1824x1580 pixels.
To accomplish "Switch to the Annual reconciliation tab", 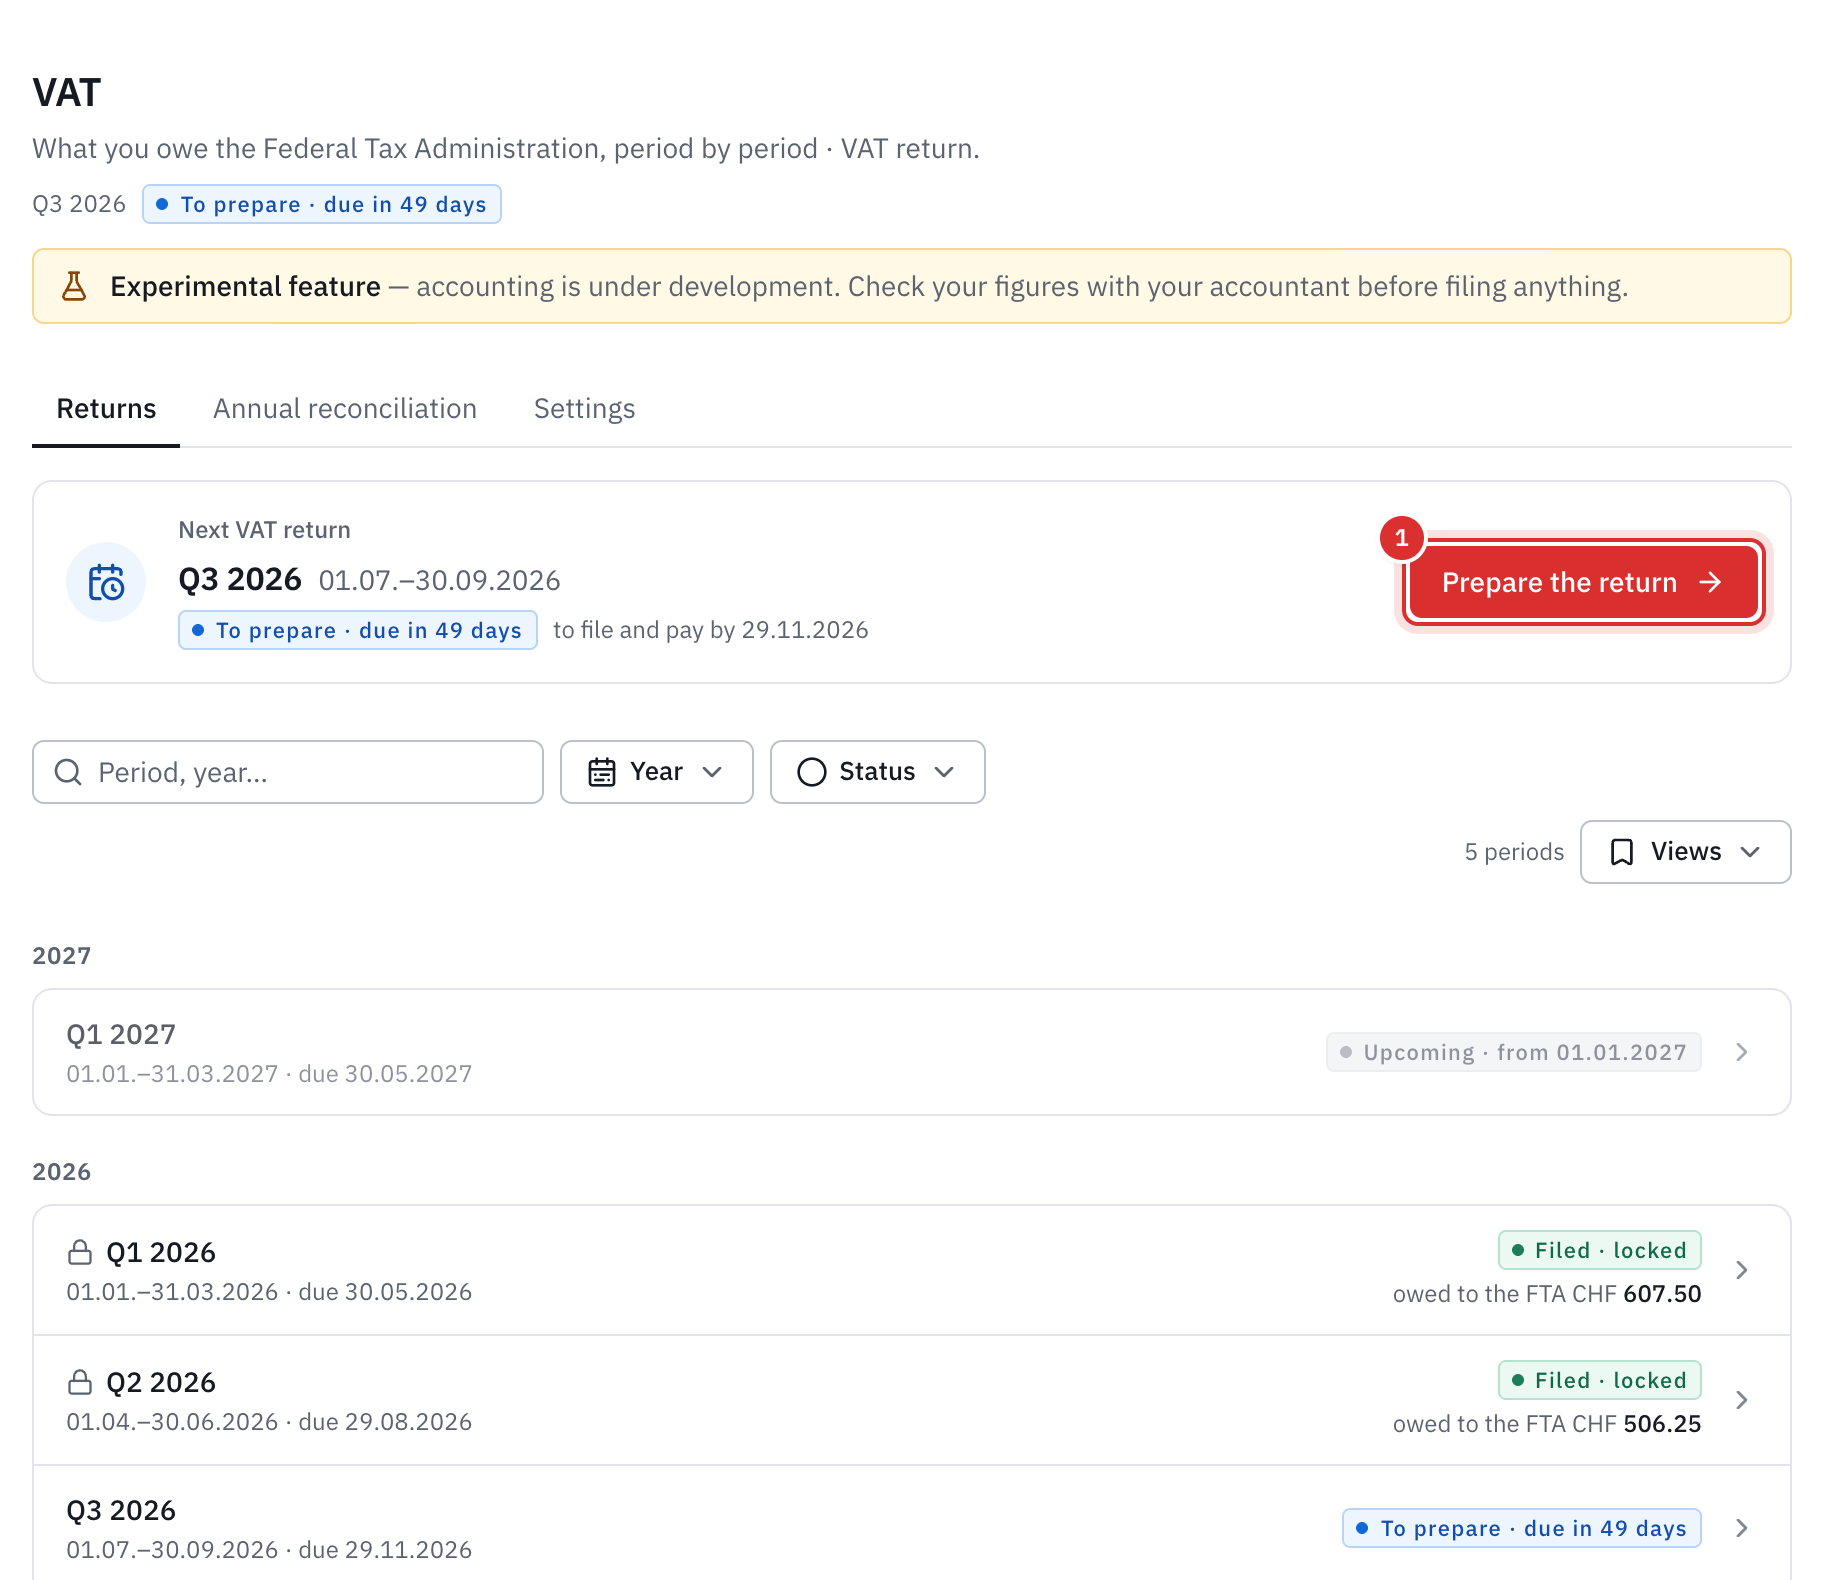I will [345, 409].
